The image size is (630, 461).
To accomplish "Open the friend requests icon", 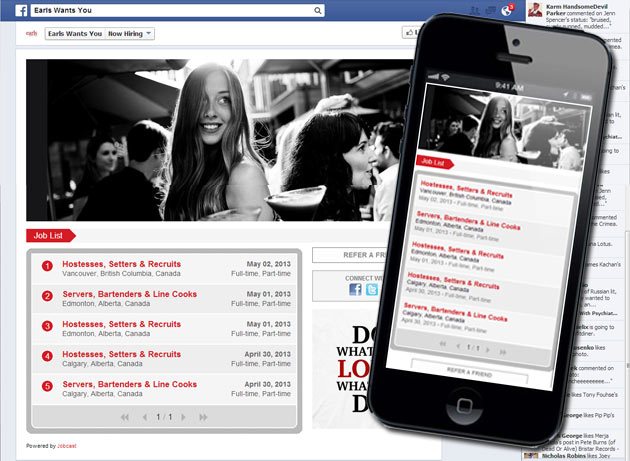I will pos(475,11).
